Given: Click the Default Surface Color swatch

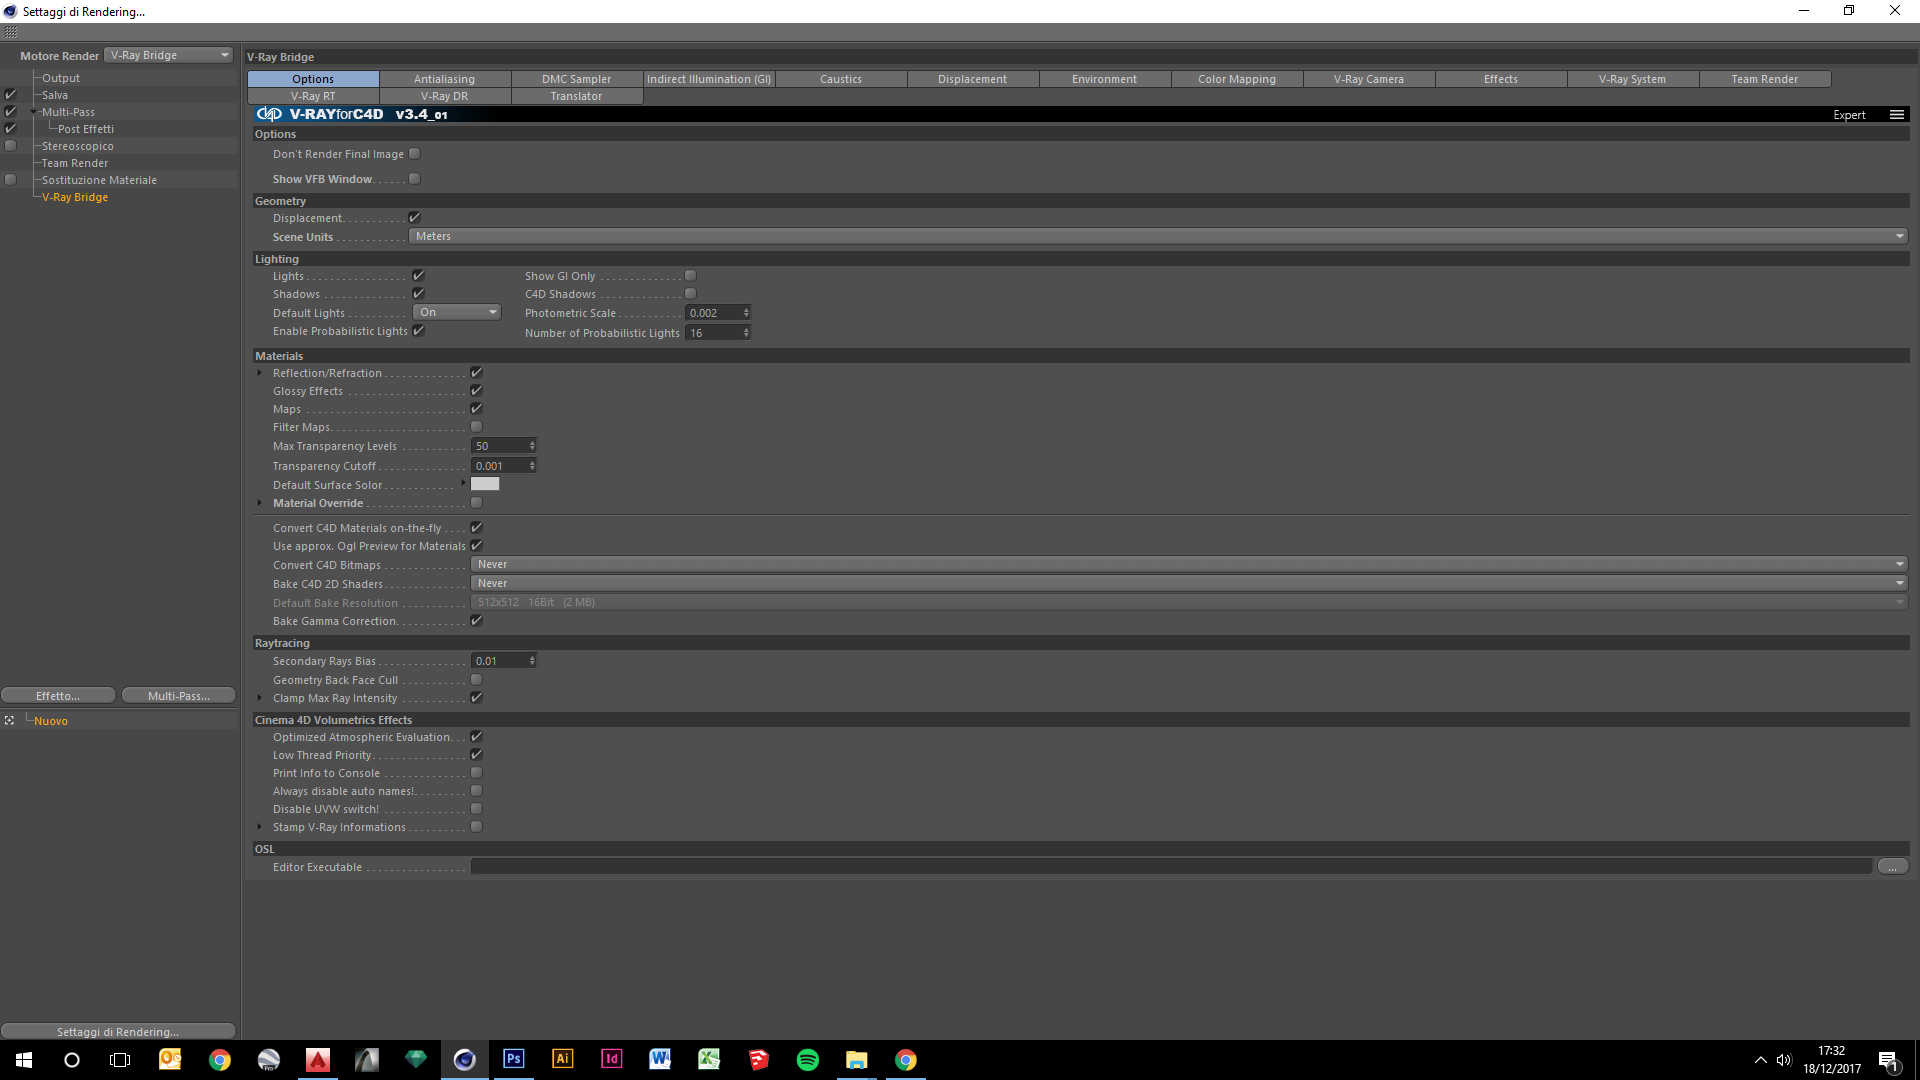Looking at the screenshot, I should coord(485,485).
